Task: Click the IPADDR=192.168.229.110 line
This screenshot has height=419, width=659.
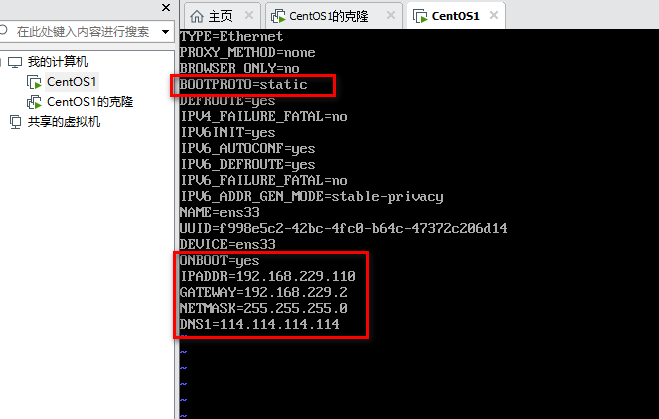Action: click(x=267, y=276)
